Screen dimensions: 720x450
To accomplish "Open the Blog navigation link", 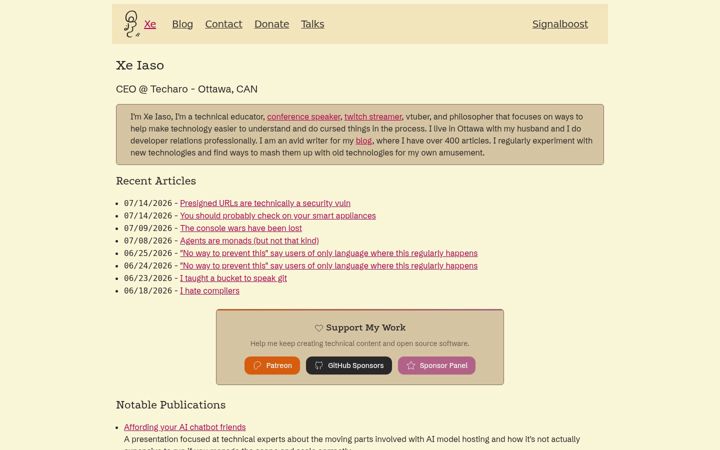I will point(182,24).
